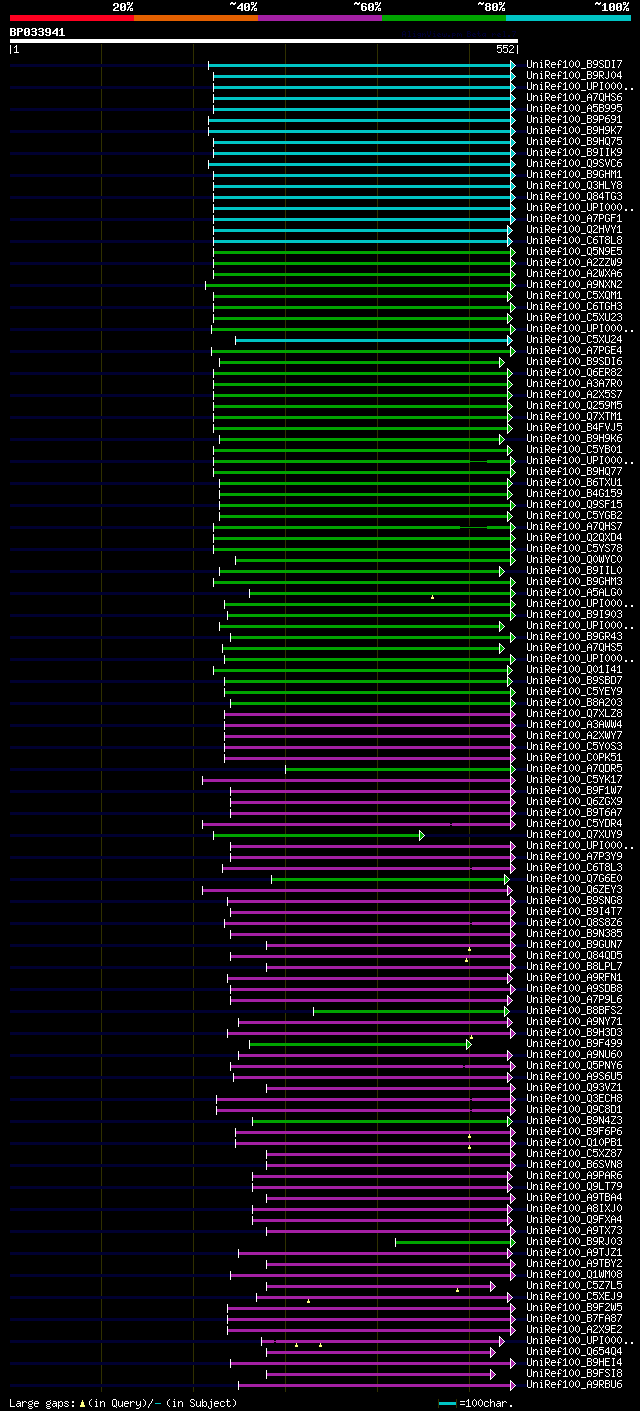Open hit UniRef100_A7QHS6
Image resolution: width=640 pixels, height=1411 pixels.
(574, 97)
